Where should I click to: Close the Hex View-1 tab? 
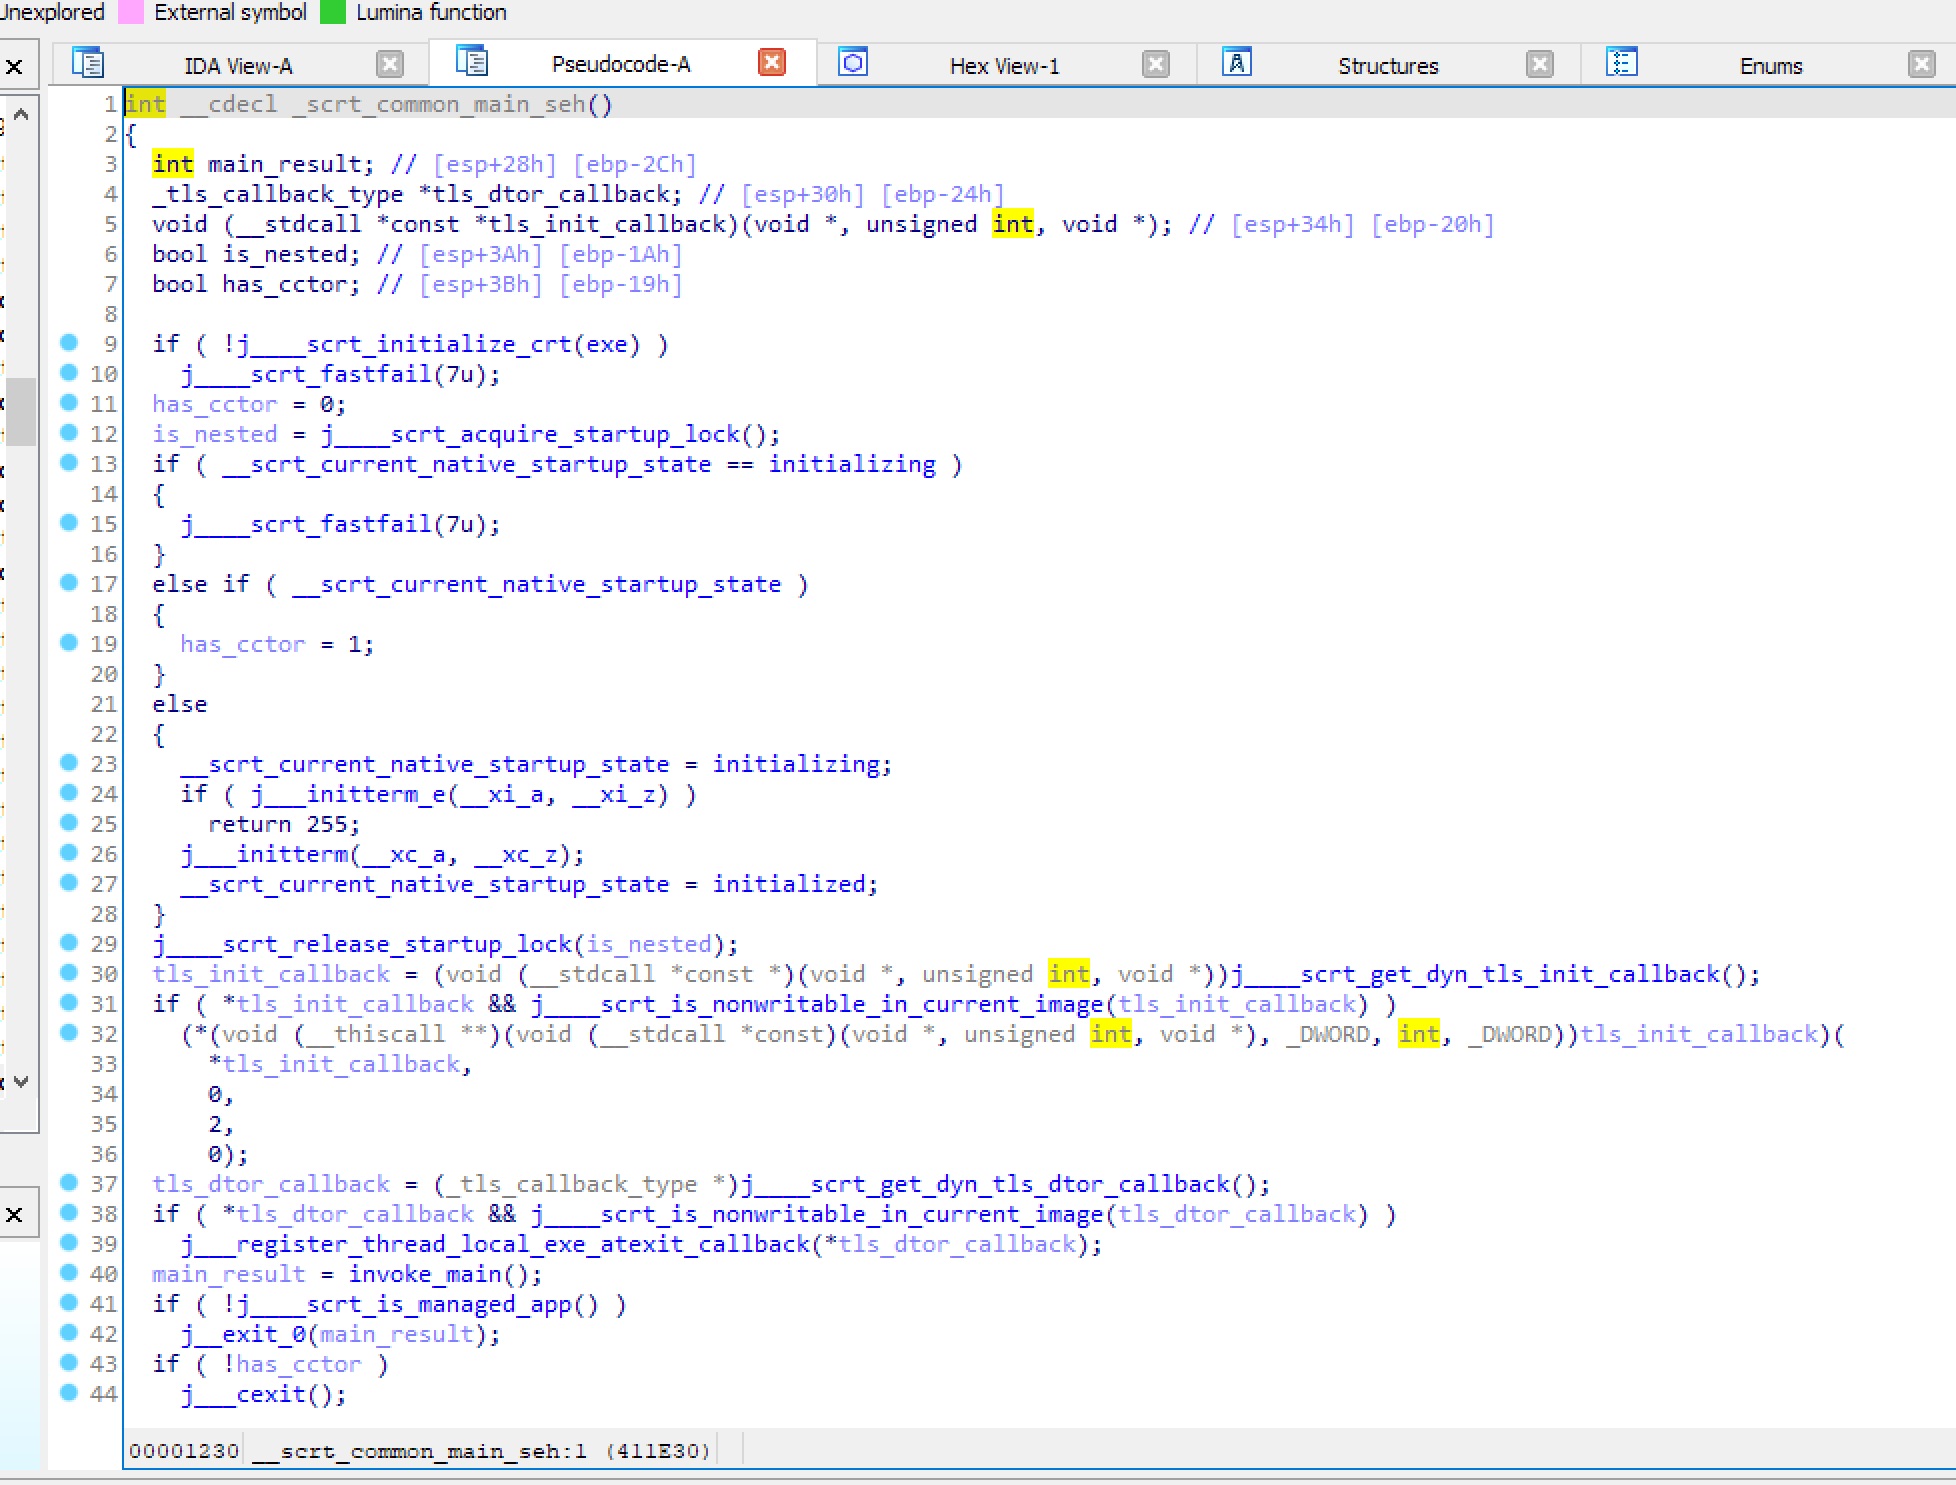[1155, 65]
